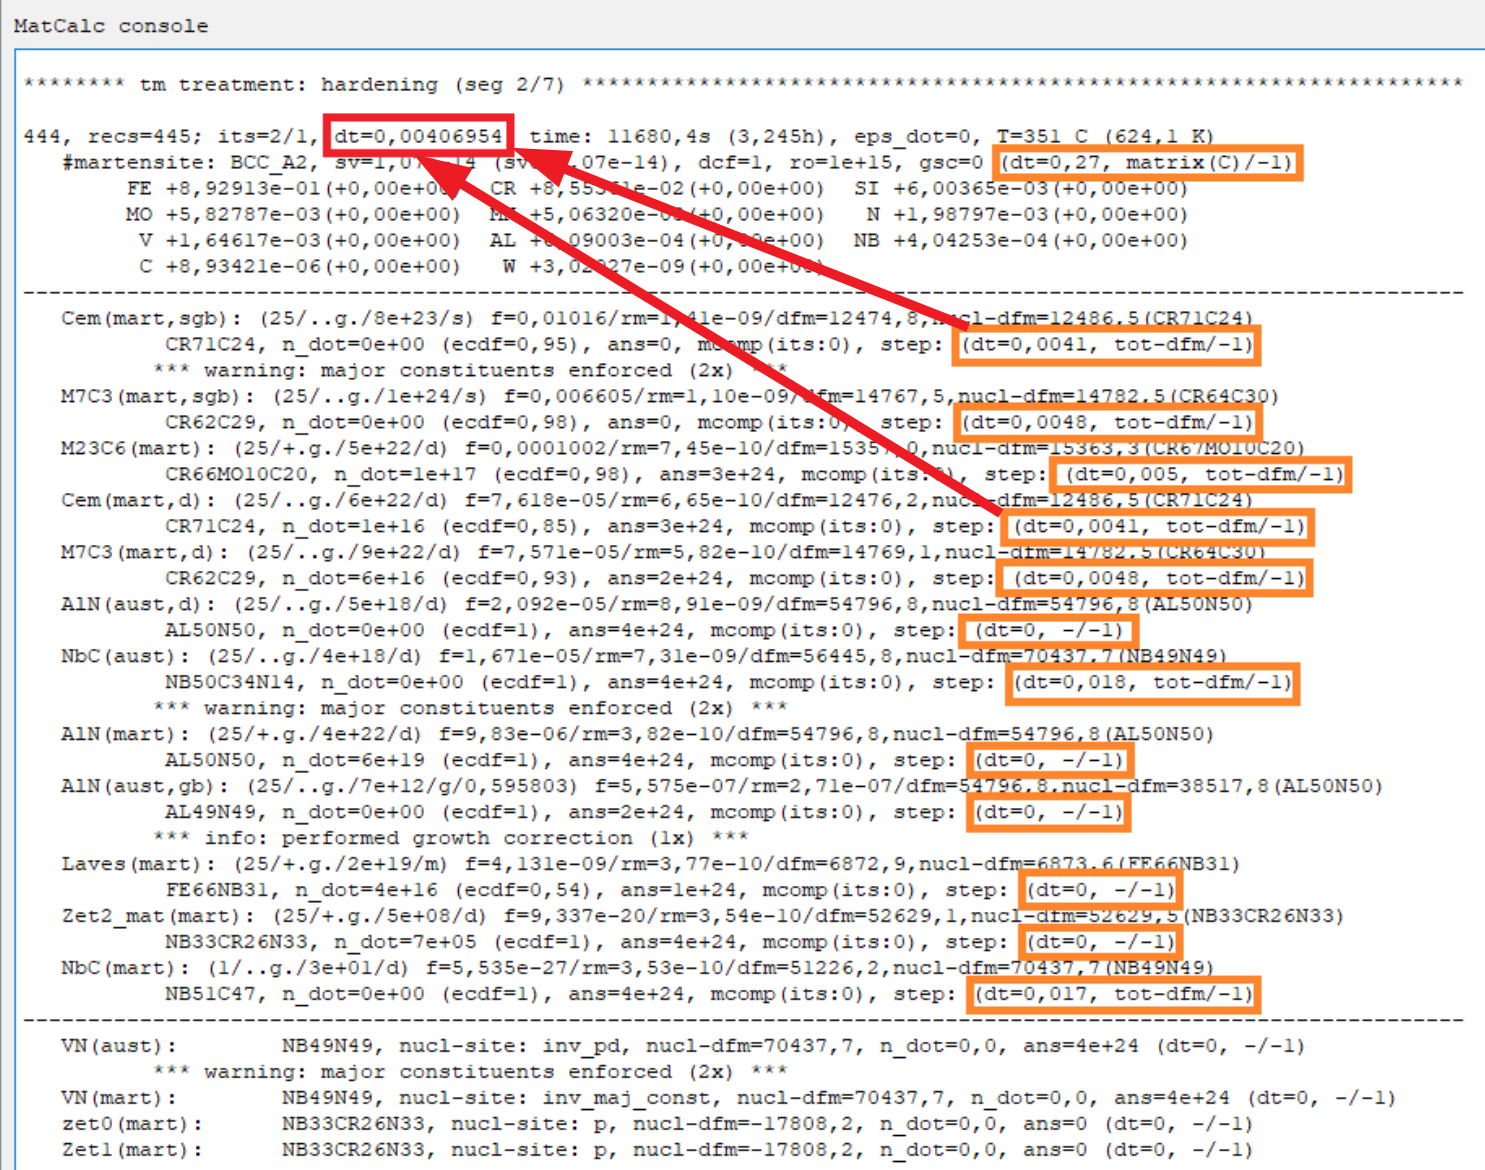
Task: Click the orange-boxed dt=0,27 matrix(C) step
Action: 1147,162
